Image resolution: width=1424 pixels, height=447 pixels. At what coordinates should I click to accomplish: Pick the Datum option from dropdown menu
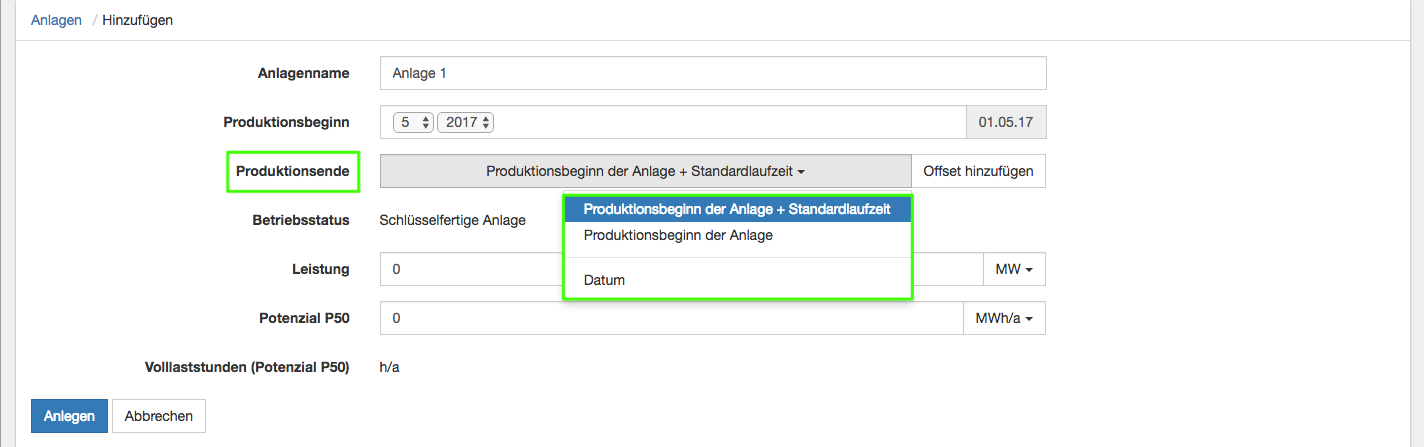(604, 280)
